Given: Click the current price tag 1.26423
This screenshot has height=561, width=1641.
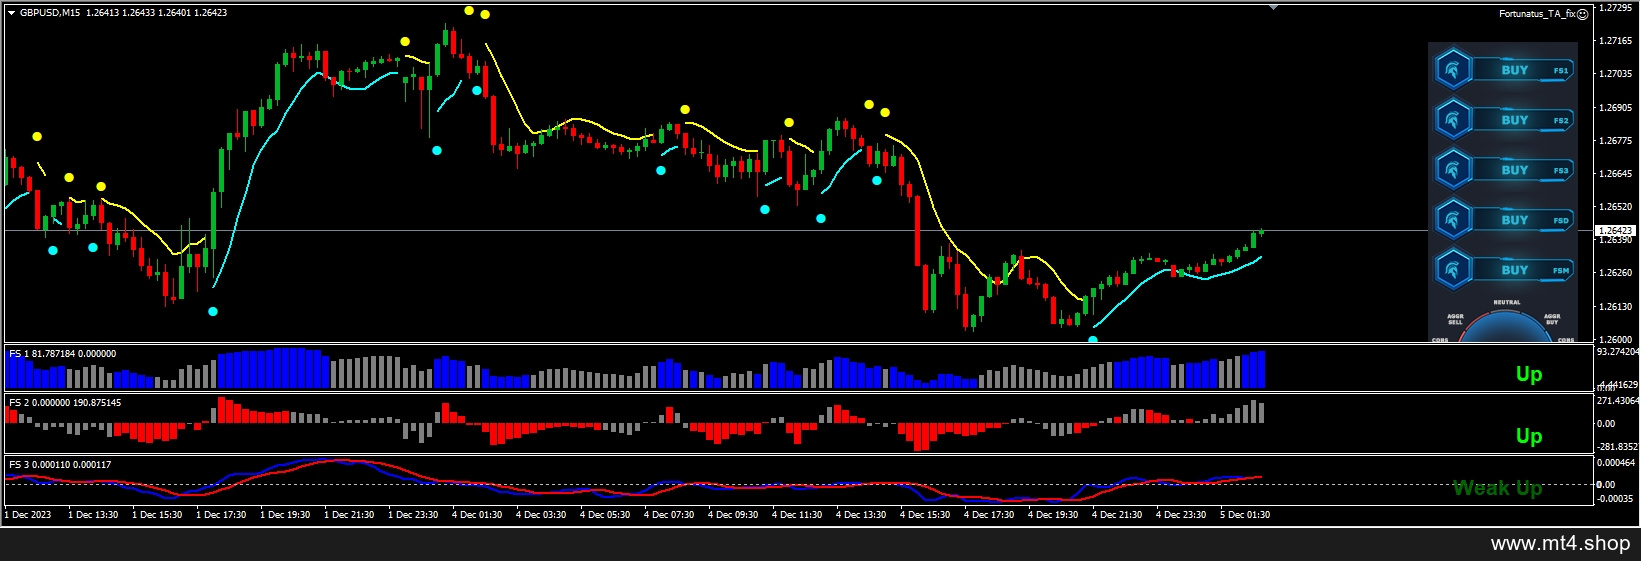Looking at the screenshot, I should coord(1614,231).
